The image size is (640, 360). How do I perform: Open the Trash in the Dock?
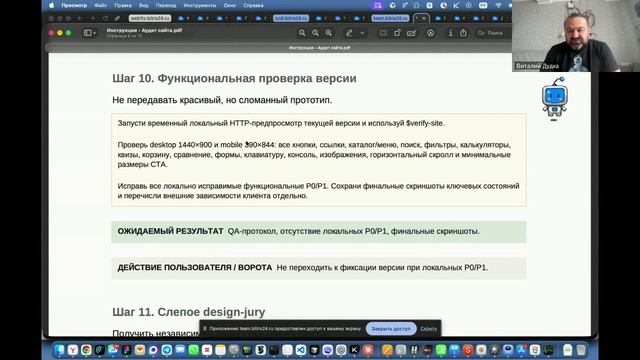[581, 350]
